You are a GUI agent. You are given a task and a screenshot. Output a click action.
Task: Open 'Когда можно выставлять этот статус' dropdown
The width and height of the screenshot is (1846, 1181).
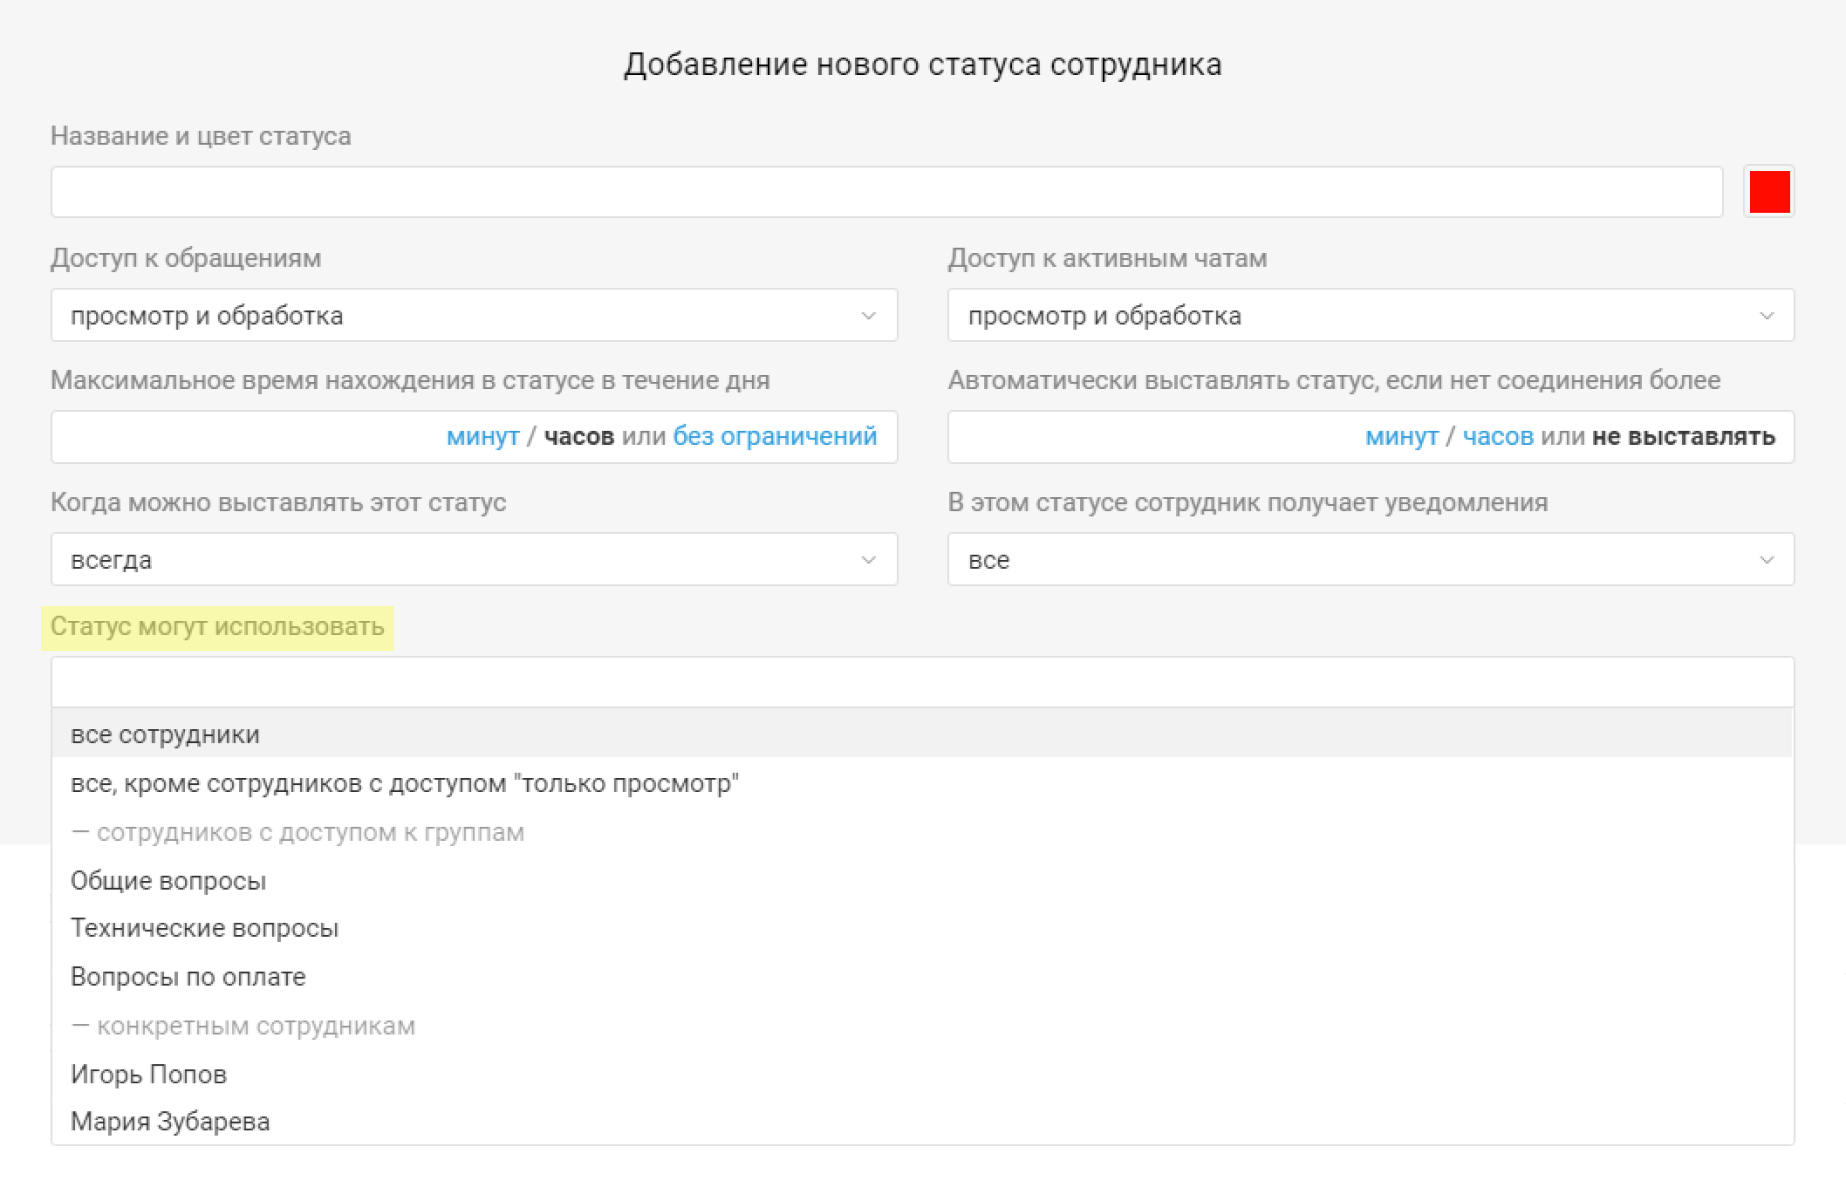click(474, 559)
